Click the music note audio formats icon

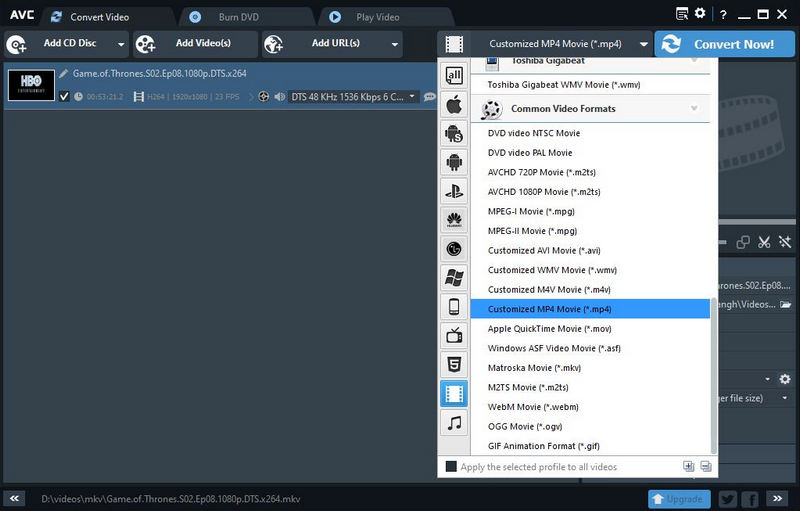(x=454, y=423)
